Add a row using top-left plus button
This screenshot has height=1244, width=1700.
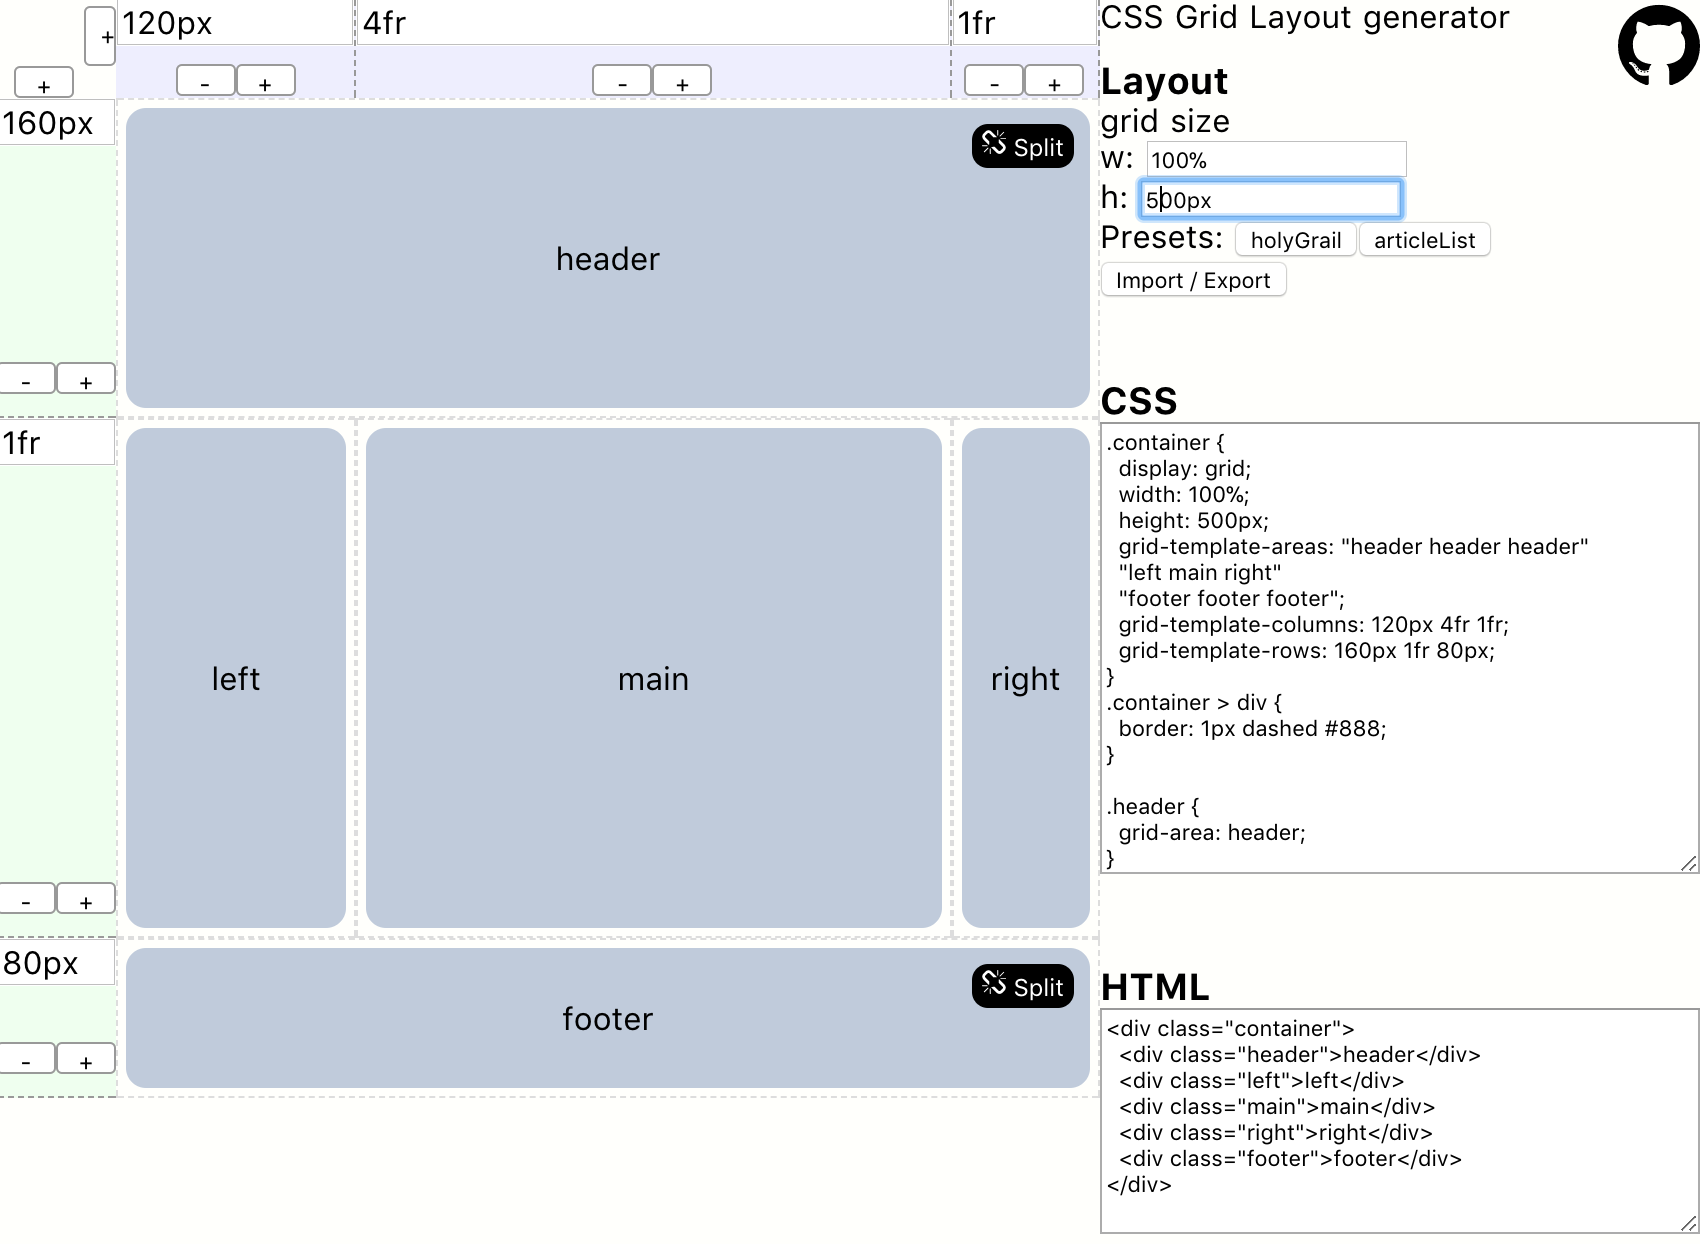click(44, 85)
